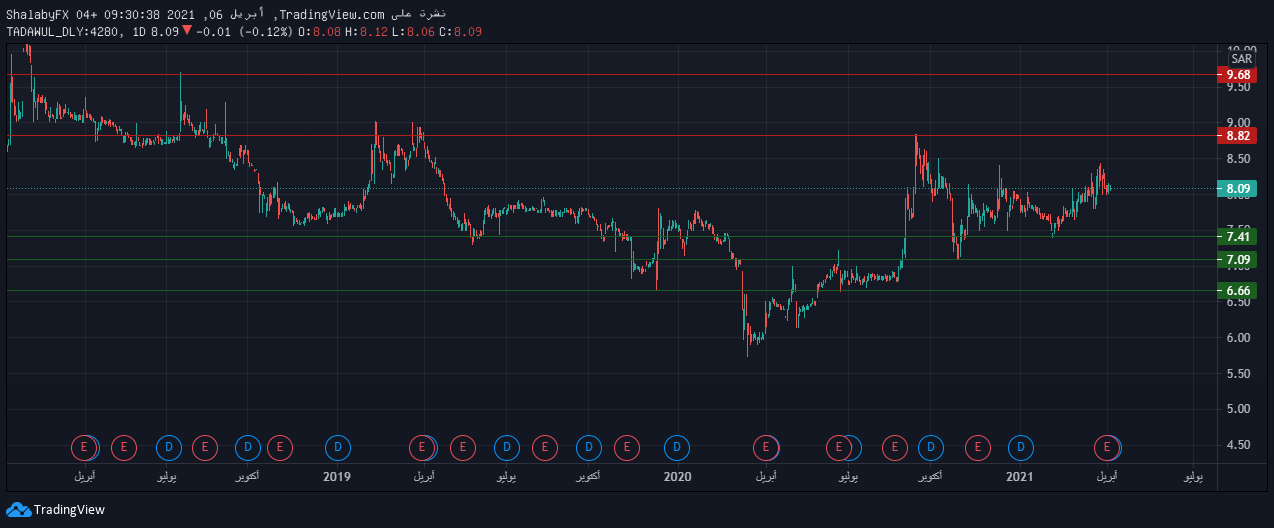Click the earnings E marker above April 2019

coord(423,447)
